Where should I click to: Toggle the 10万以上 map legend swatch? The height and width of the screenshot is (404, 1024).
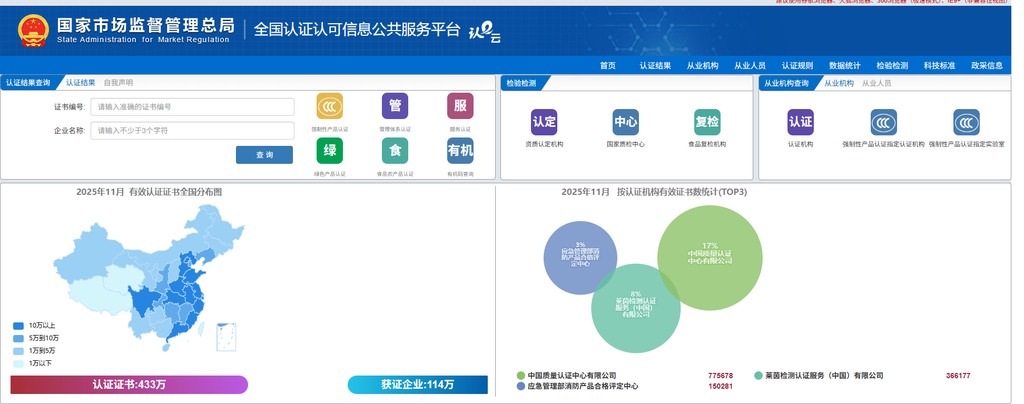click(19, 326)
